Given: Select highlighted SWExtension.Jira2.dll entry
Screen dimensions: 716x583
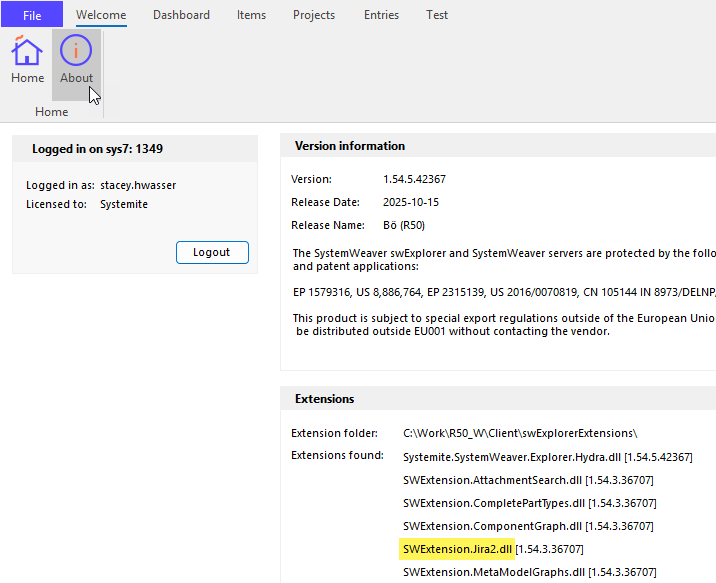Looking at the screenshot, I should (x=457, y=549).
